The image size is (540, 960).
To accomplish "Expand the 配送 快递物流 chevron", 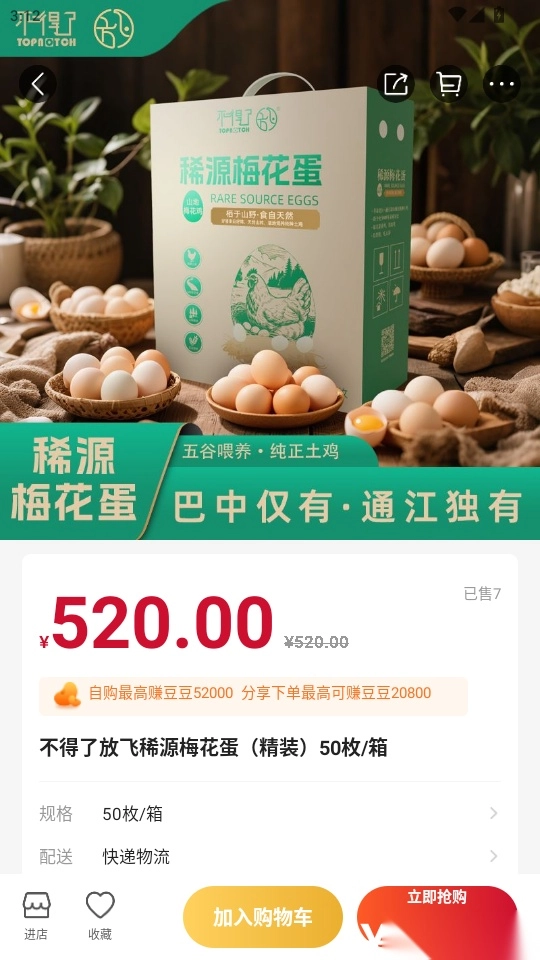I will pyautogui.click(x=493, y=856).
